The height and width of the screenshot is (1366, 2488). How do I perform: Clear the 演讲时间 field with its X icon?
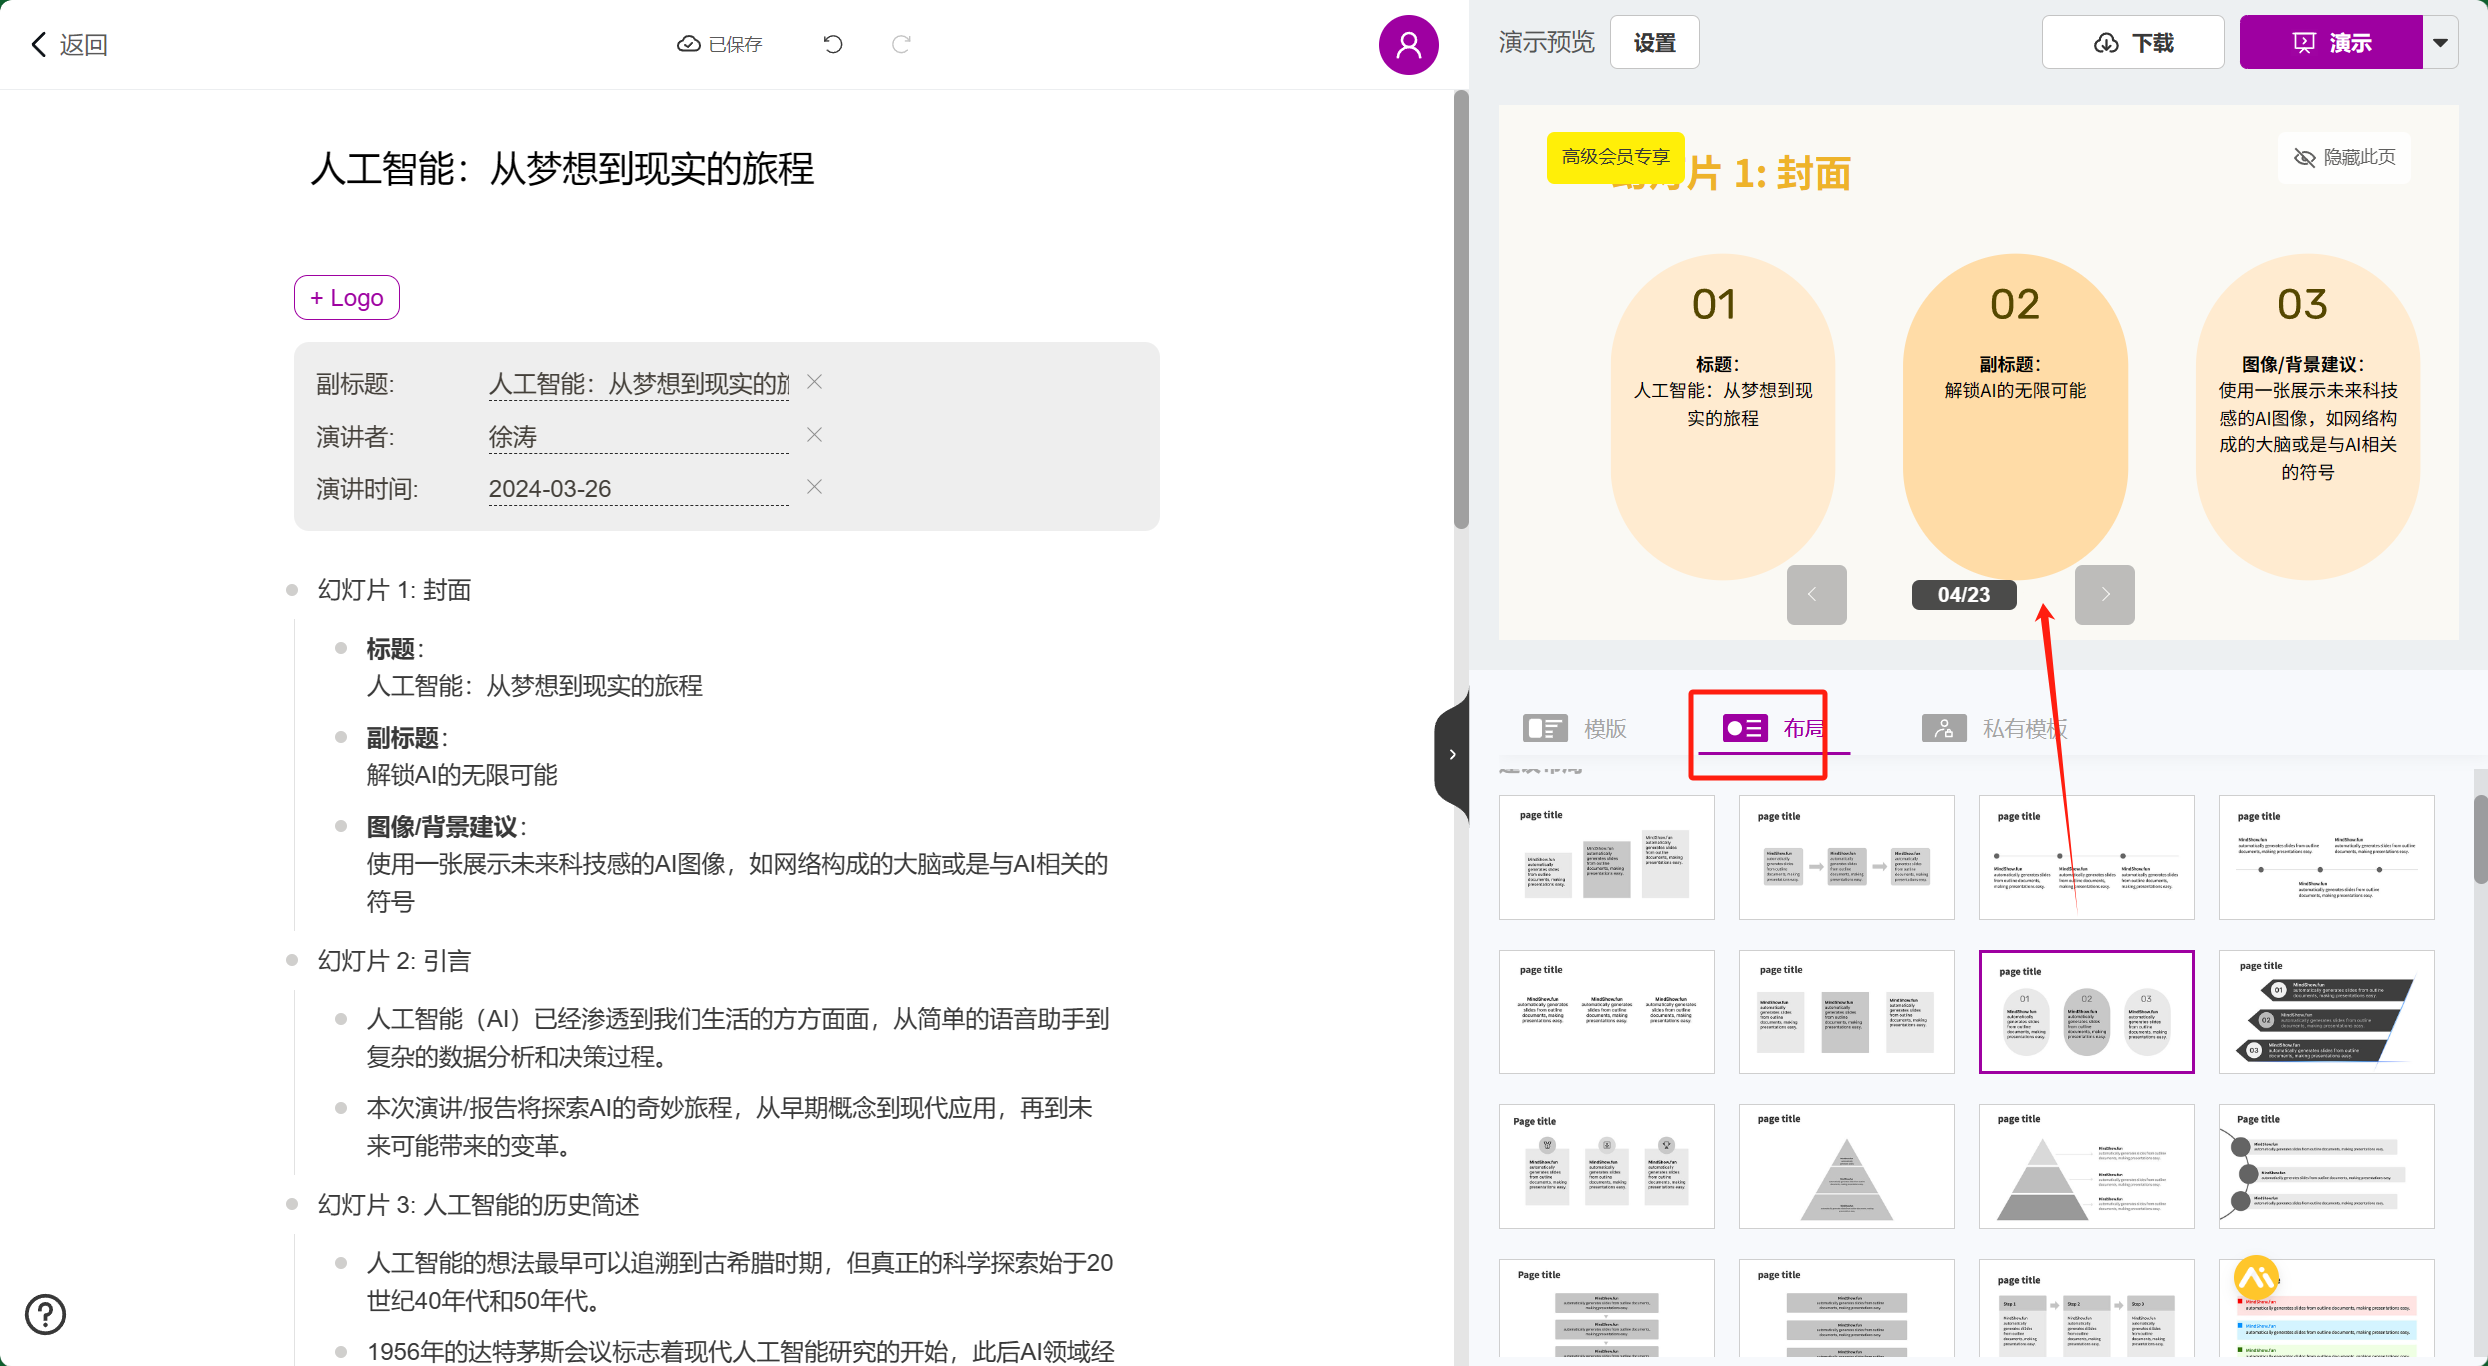(x=814, y=487)
